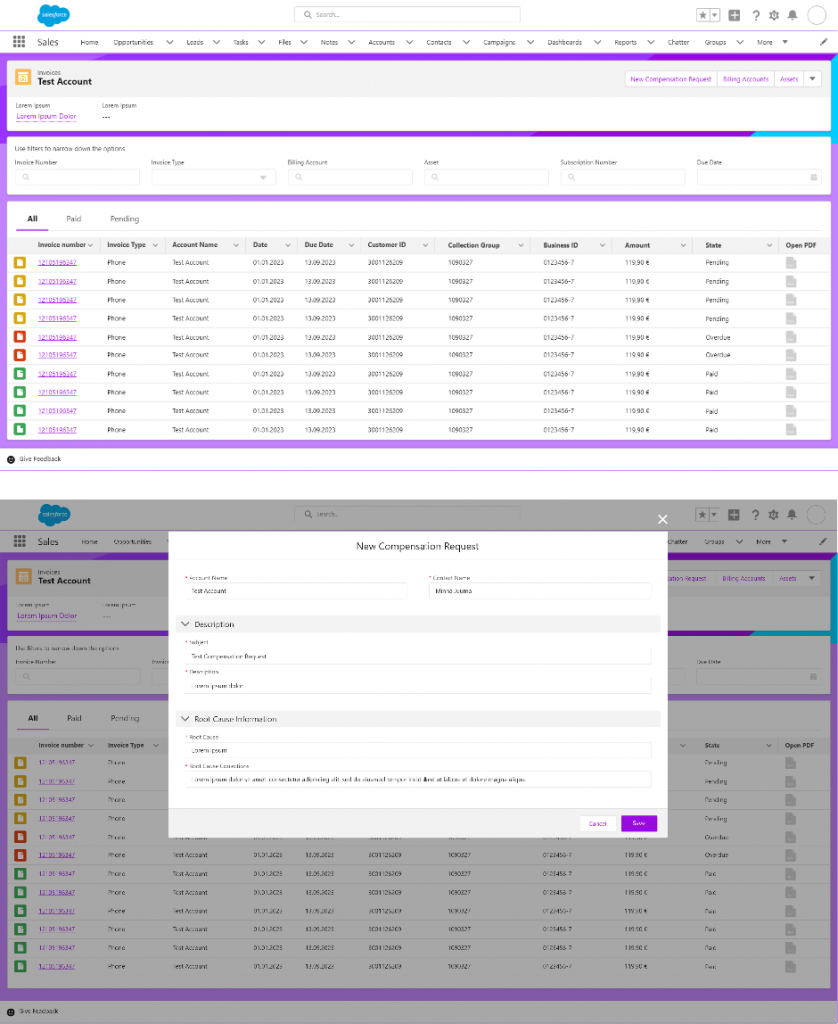
Task: Show notifications via the bell on the undimmed header
Action: coord(792,15)
